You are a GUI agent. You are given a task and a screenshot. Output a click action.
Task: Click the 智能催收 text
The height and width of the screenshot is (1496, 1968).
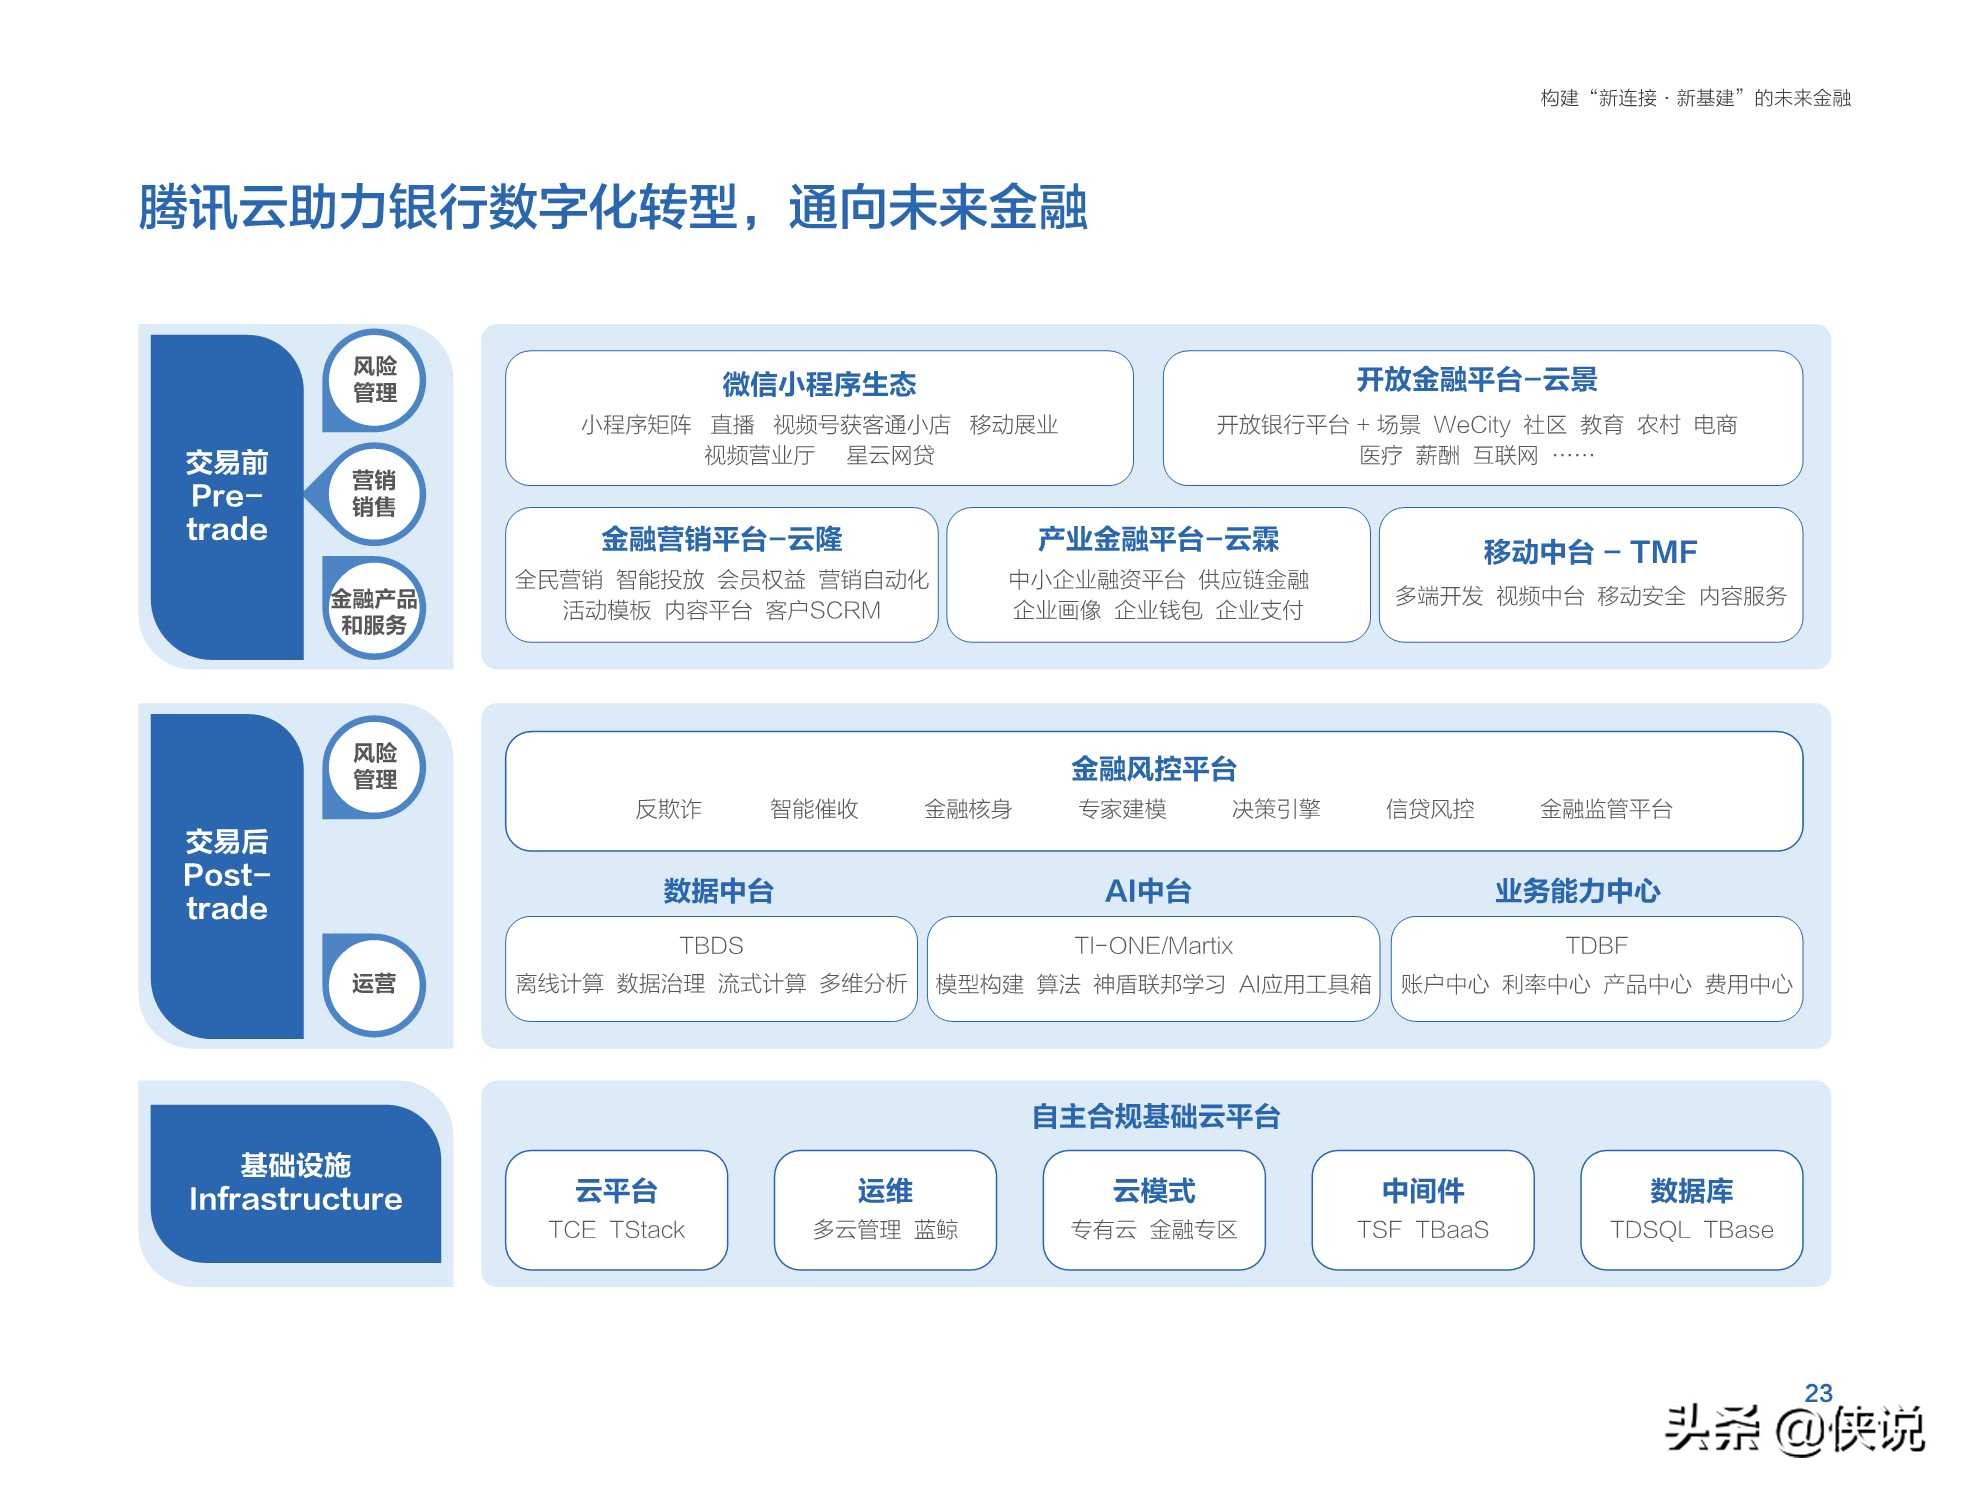[x=814, y=809]
